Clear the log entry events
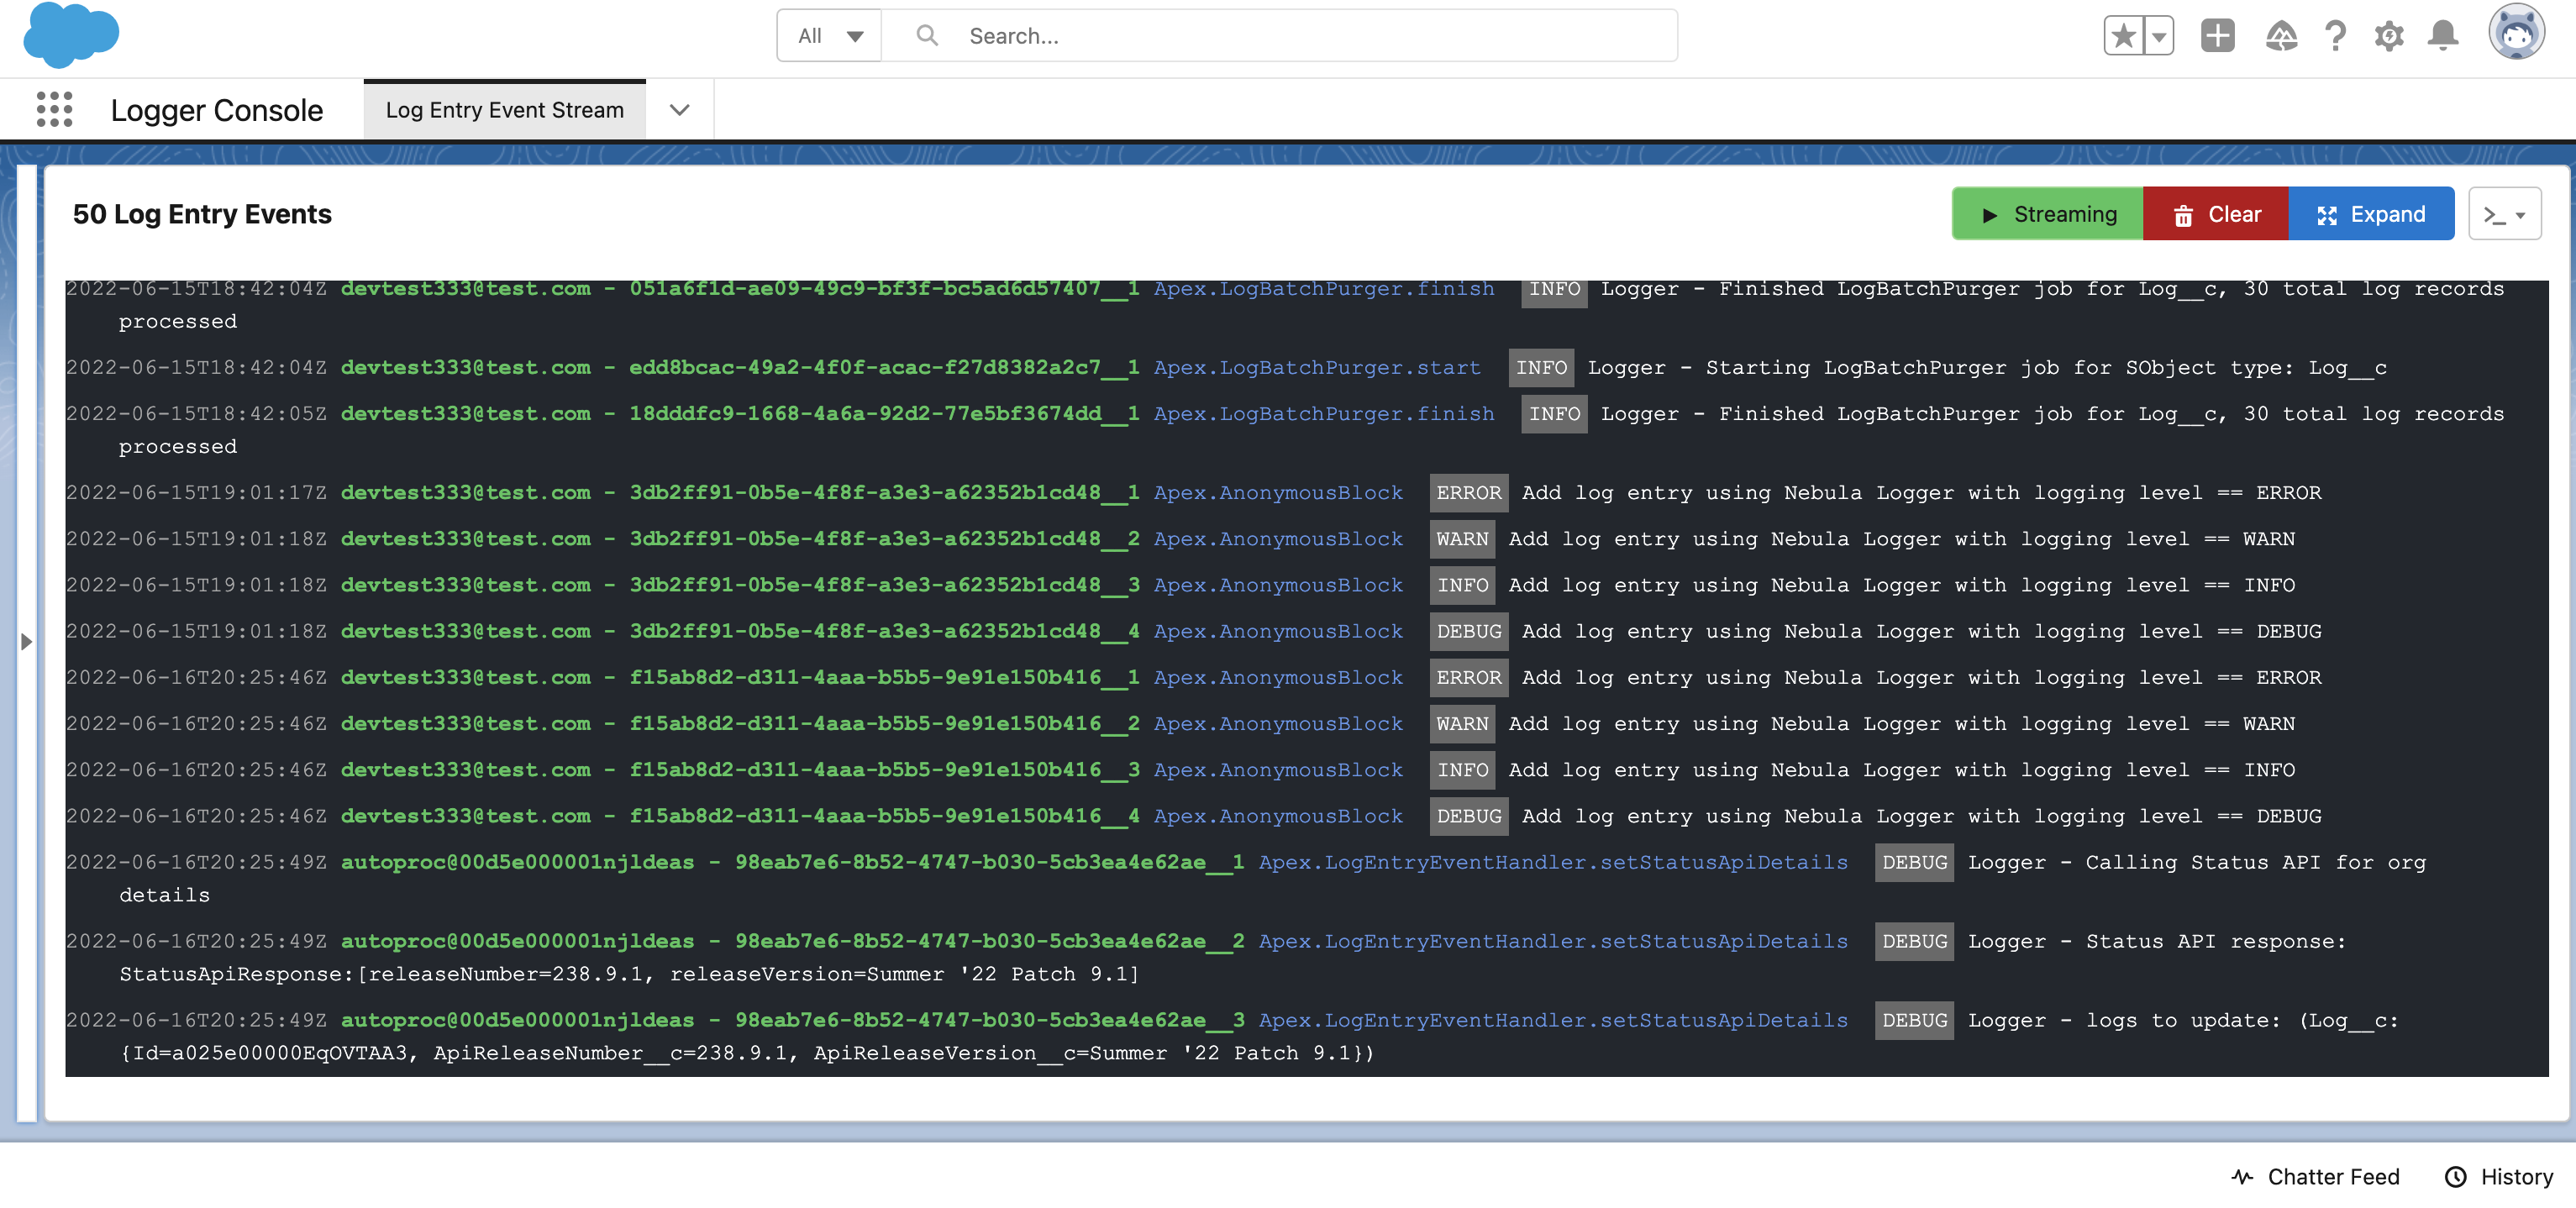 click(2215, 214)
